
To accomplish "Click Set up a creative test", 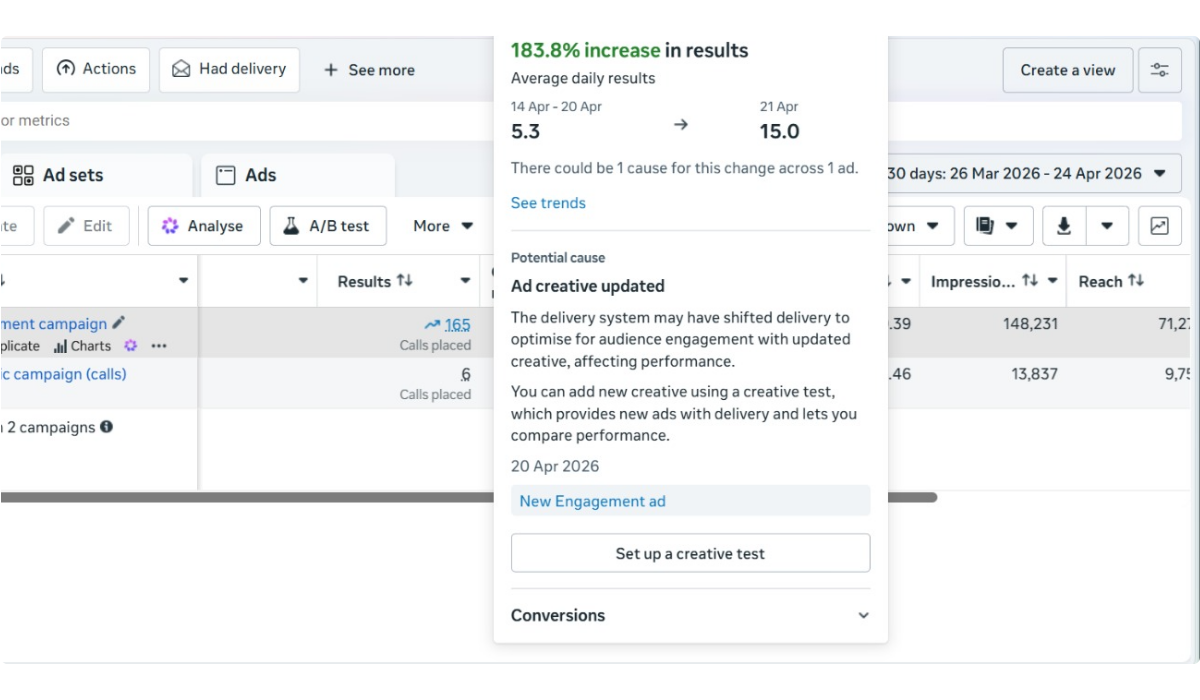I will point(690,553).
